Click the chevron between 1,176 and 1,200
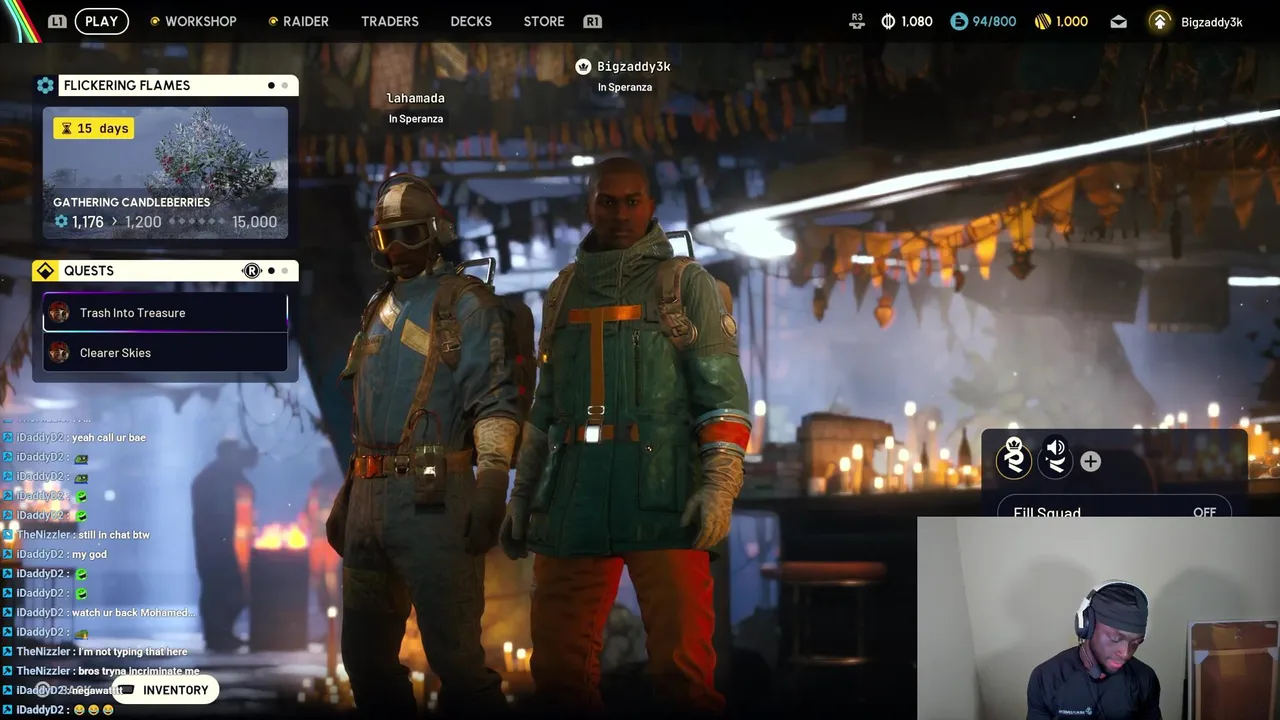 pyautogui.click(x=114, y=222)
